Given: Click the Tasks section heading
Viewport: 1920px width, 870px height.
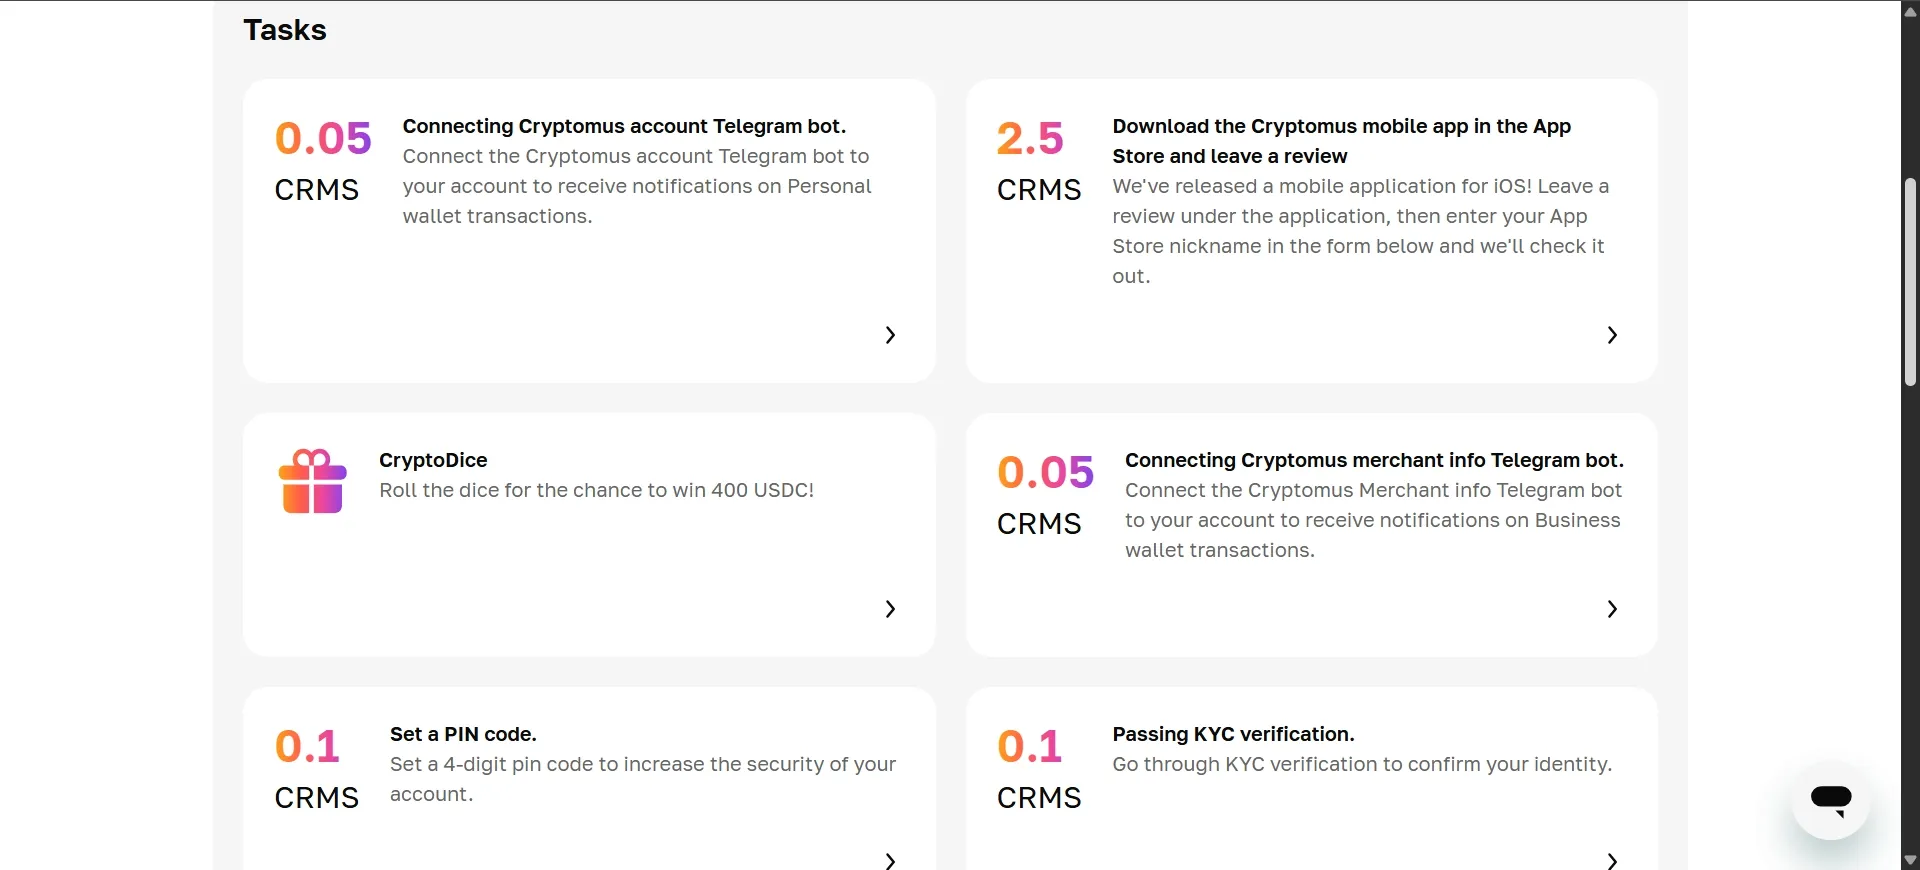Looking at the screenshot, I should point(285,30).
